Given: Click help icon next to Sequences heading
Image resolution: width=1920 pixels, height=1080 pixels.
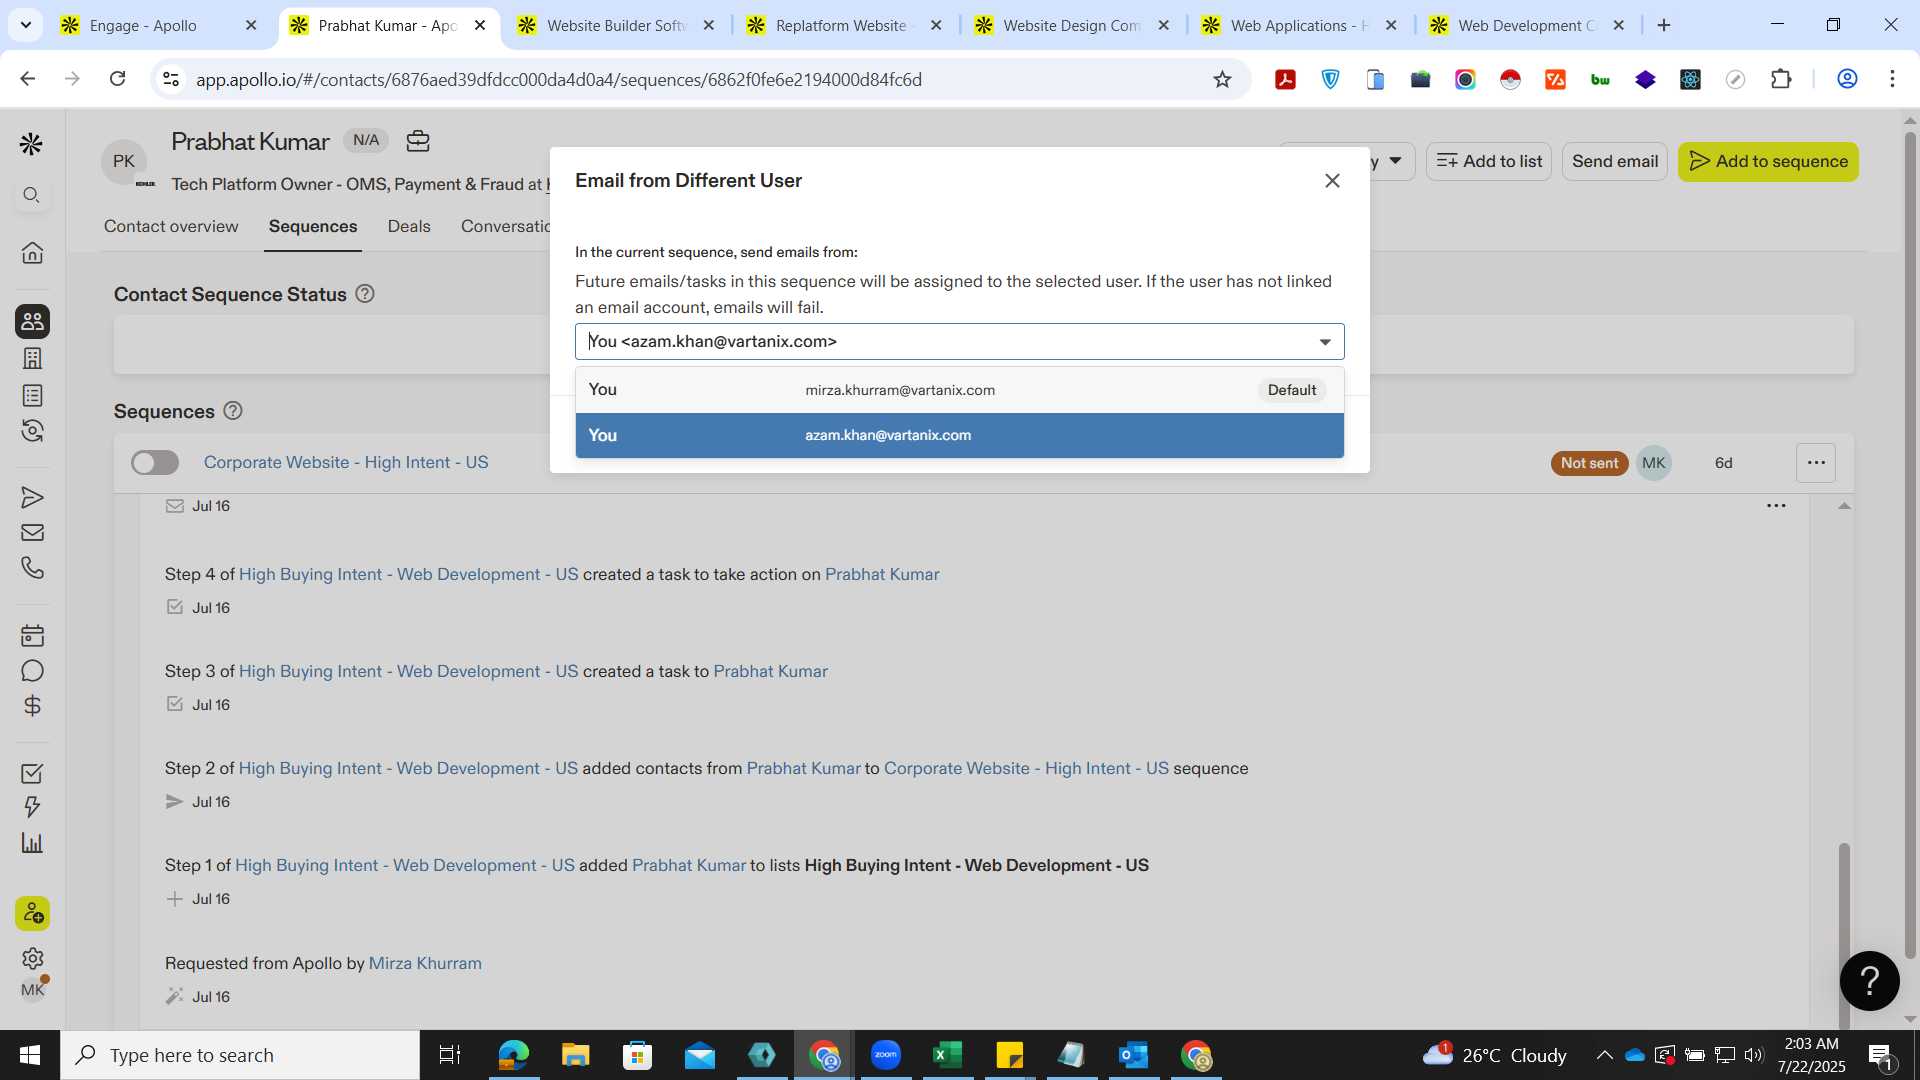Looking at the screenshot, I should click(233, 411).
